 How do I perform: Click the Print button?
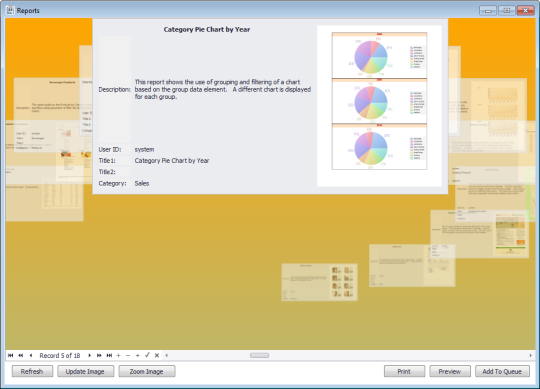point(404,371)
